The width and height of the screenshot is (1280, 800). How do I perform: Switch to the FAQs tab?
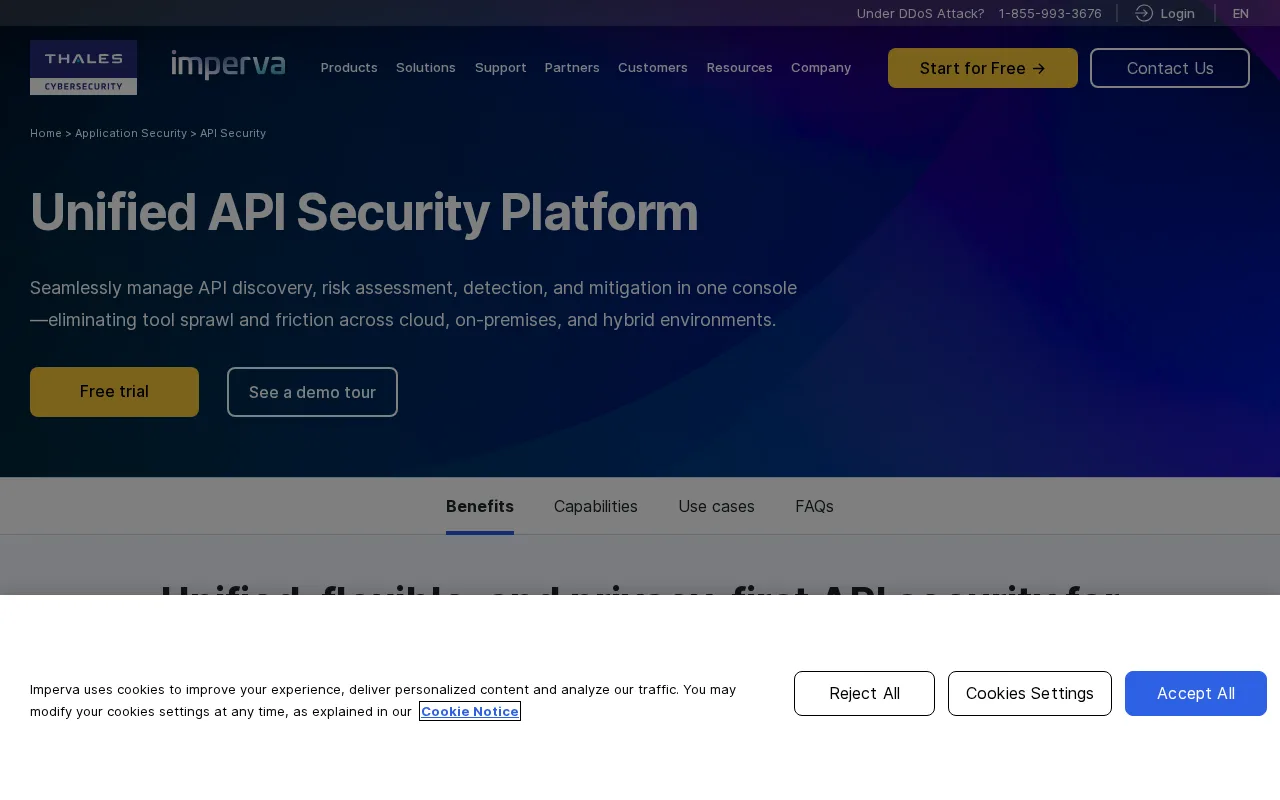(814, 506)
